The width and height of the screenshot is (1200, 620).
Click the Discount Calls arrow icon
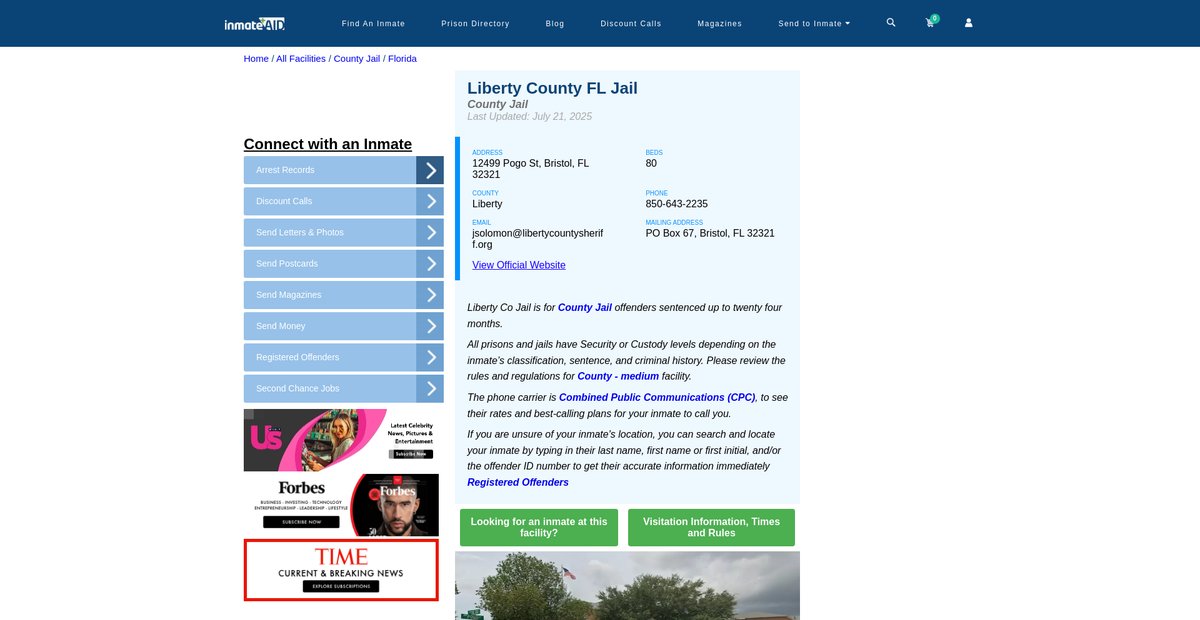pos(430,201)
